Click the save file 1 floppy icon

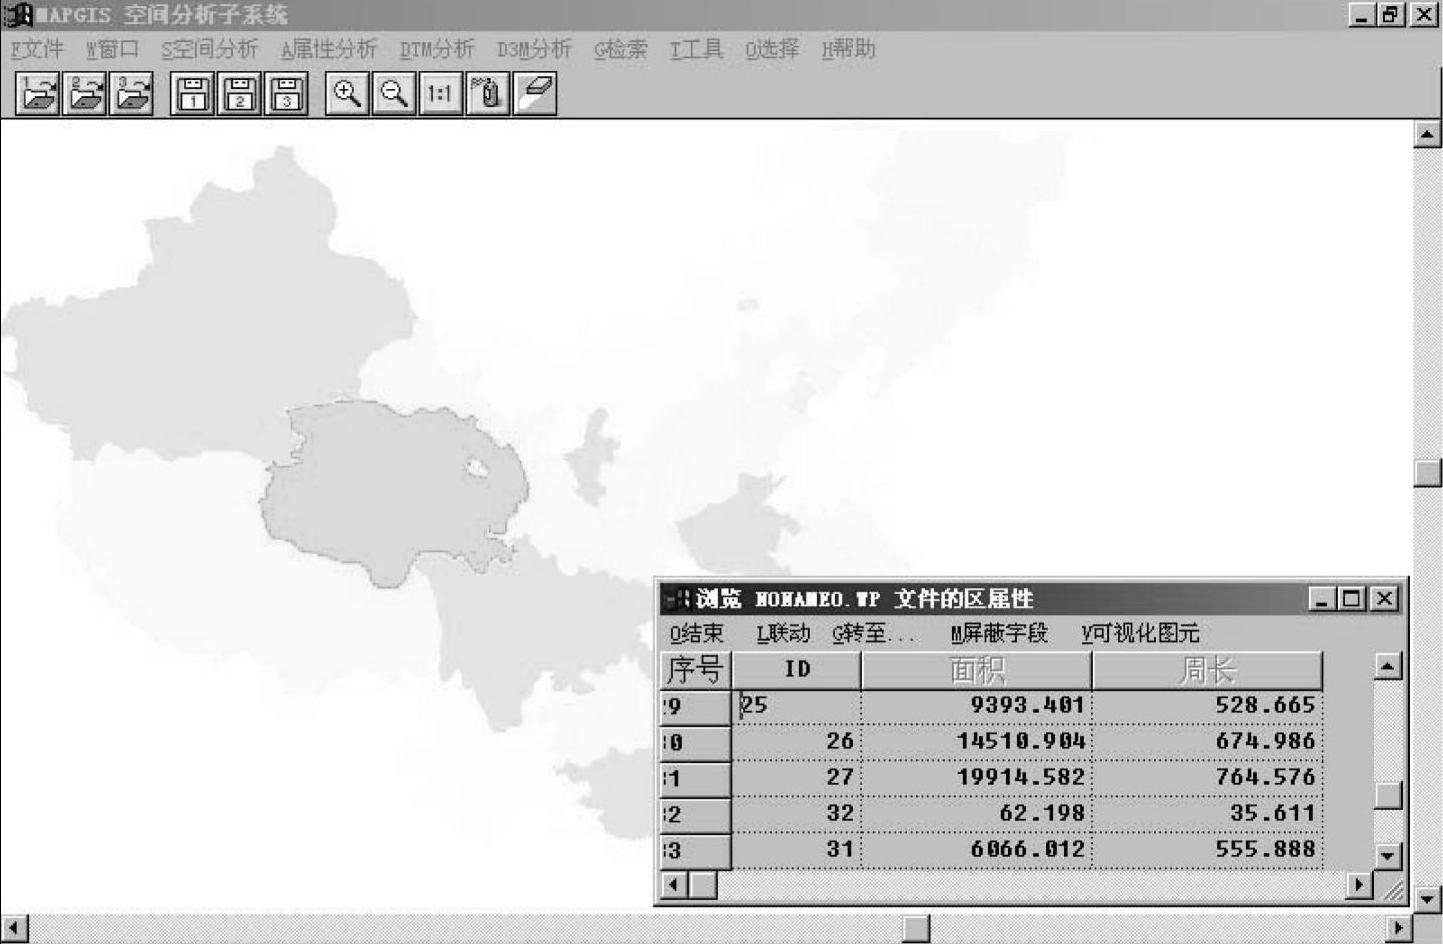[192, 95]
